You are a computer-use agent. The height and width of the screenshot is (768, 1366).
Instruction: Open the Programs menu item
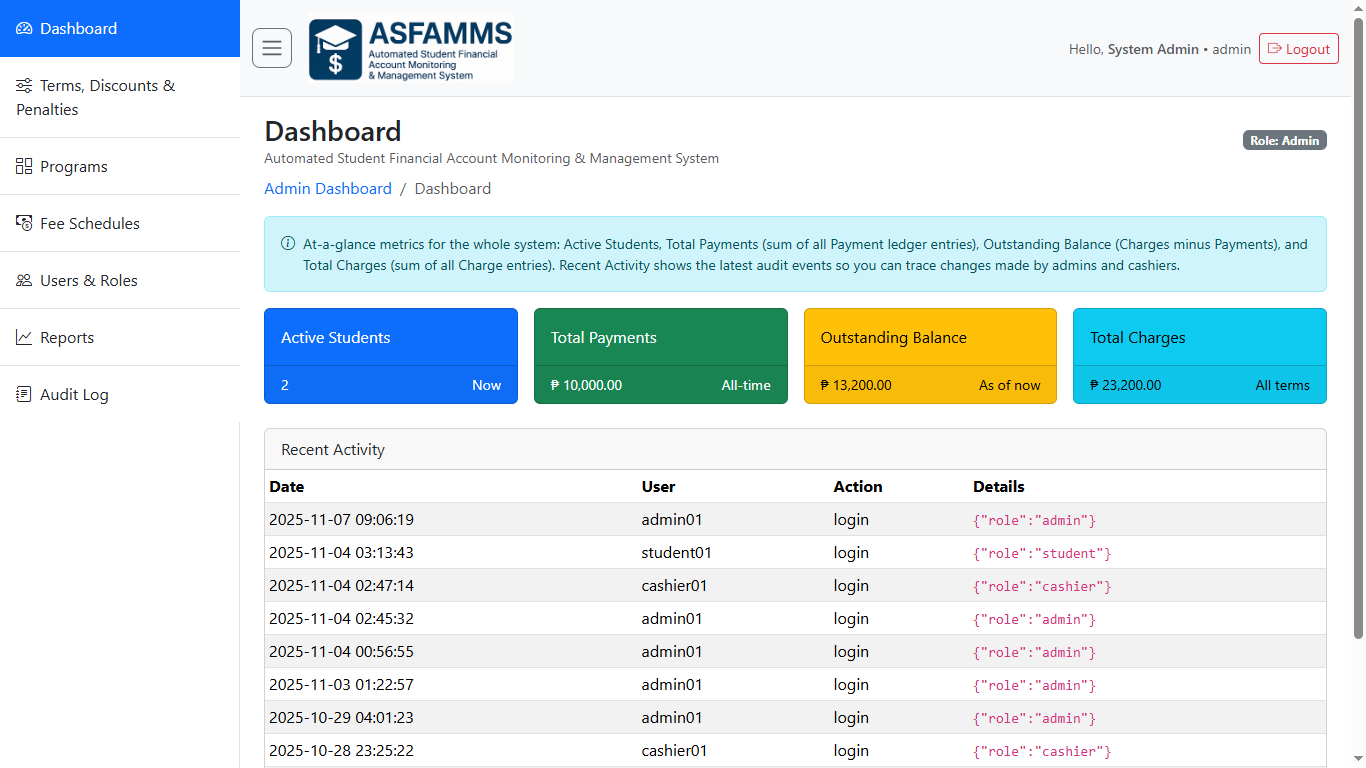(x=73, y=167)
